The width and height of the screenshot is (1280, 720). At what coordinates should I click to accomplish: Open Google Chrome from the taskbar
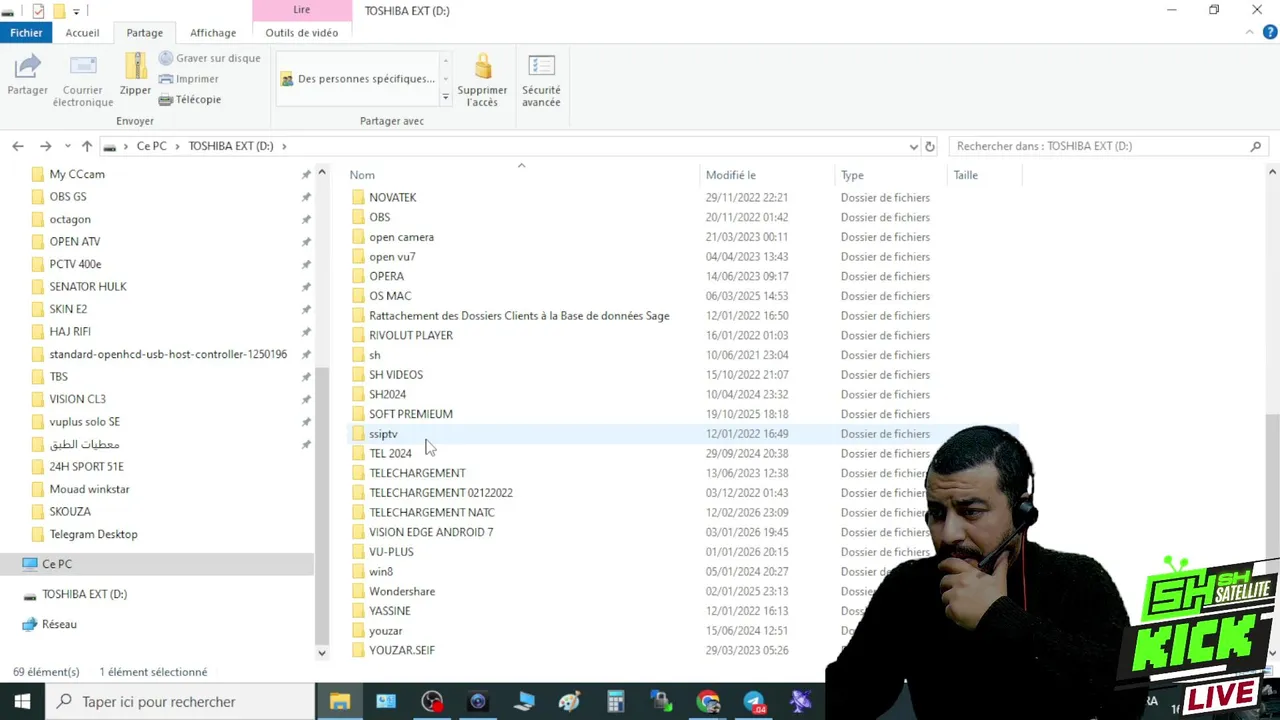pyautogui.click(x=708, y=701)
